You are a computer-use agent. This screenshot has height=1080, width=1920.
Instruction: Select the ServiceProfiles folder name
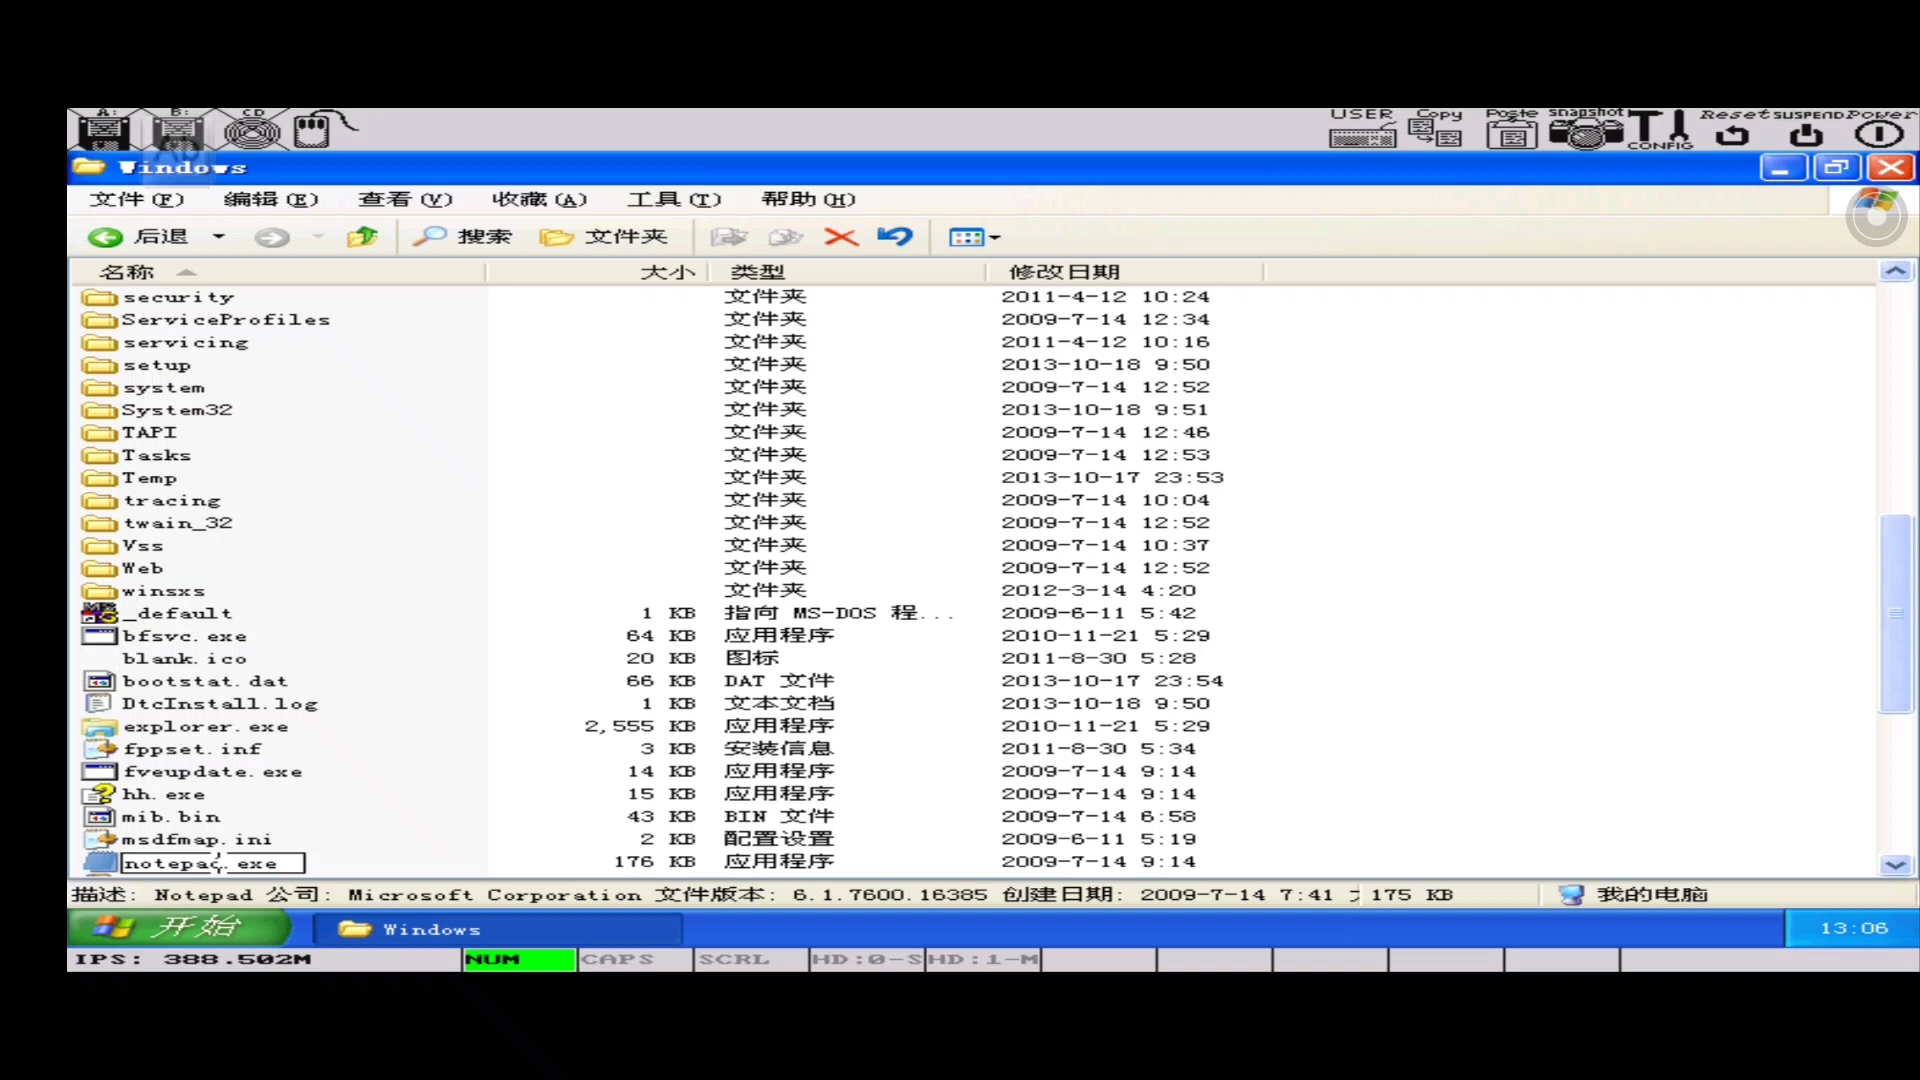click(x=225, y=320)
